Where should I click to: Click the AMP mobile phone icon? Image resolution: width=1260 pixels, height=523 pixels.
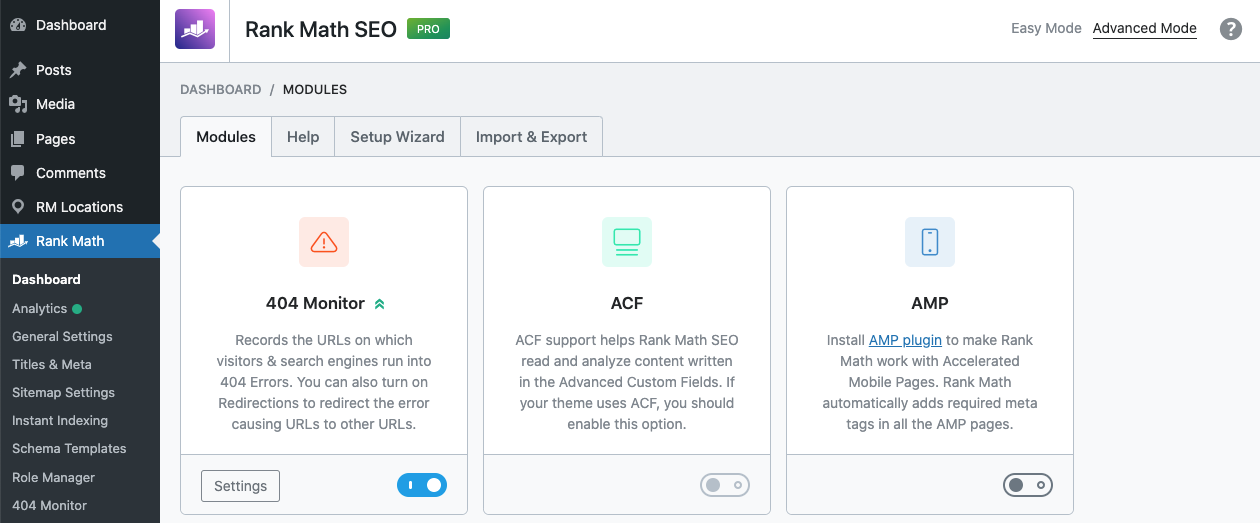click(930, 242)
